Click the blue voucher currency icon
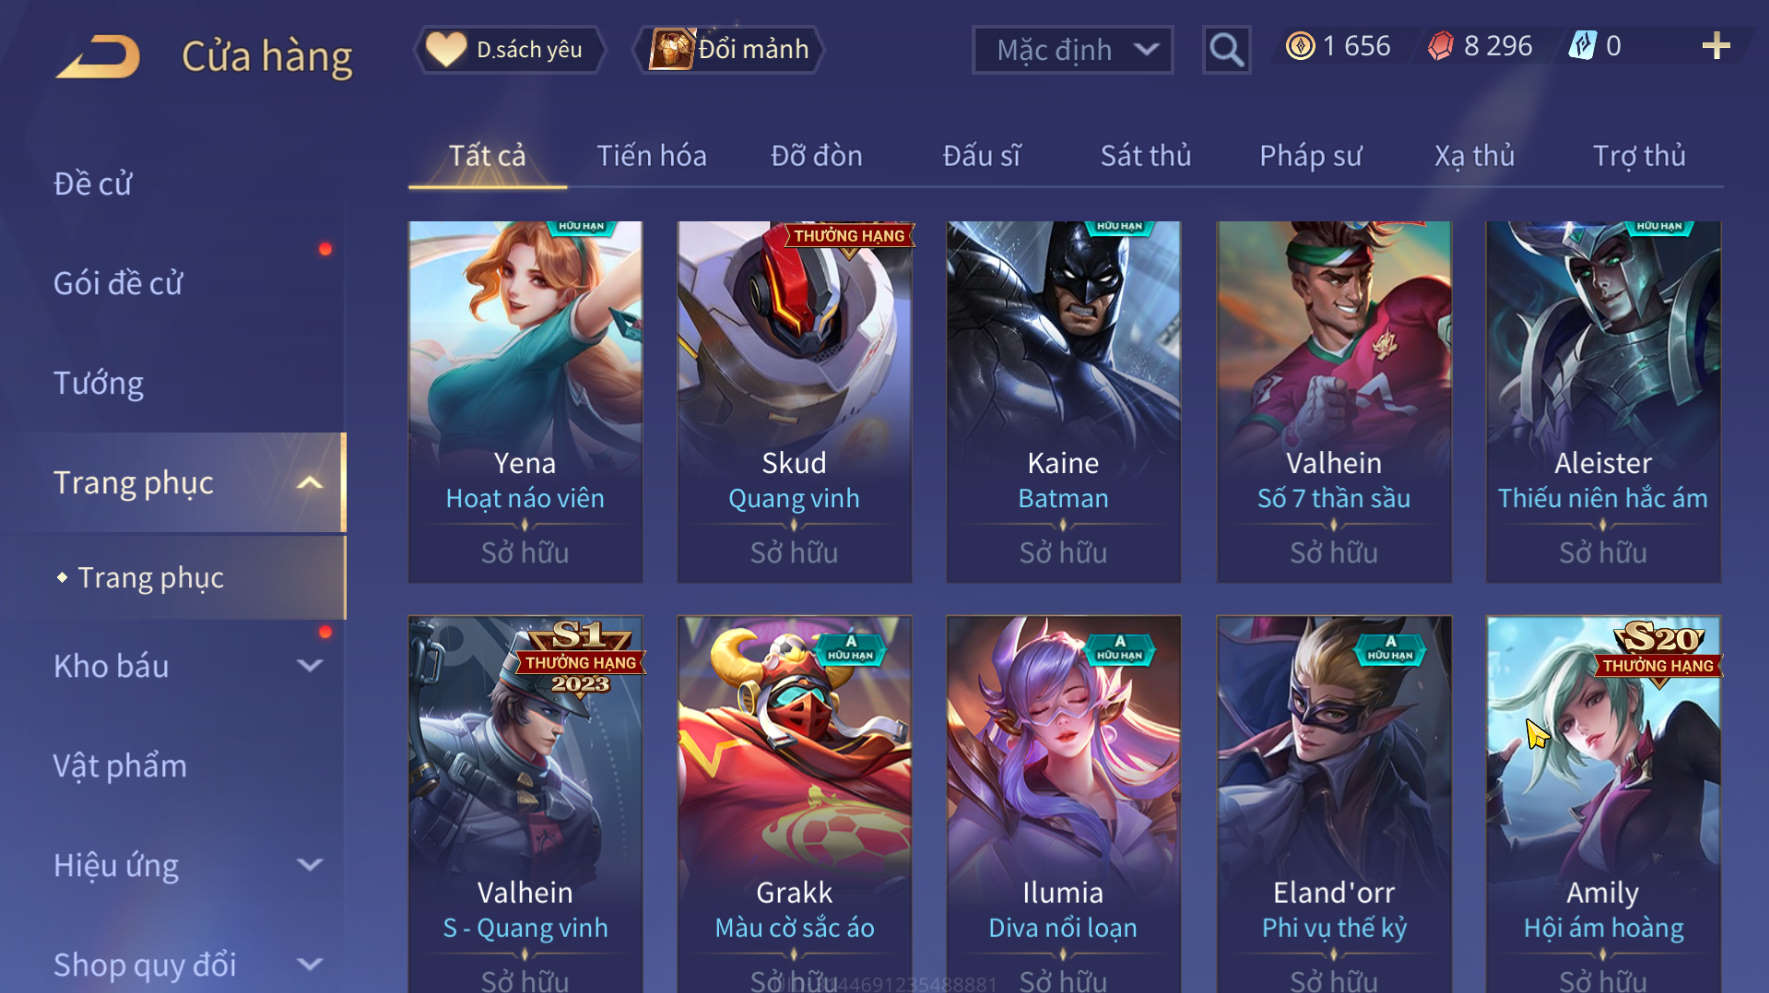The image size is (1769, 993). (1582, 46)
